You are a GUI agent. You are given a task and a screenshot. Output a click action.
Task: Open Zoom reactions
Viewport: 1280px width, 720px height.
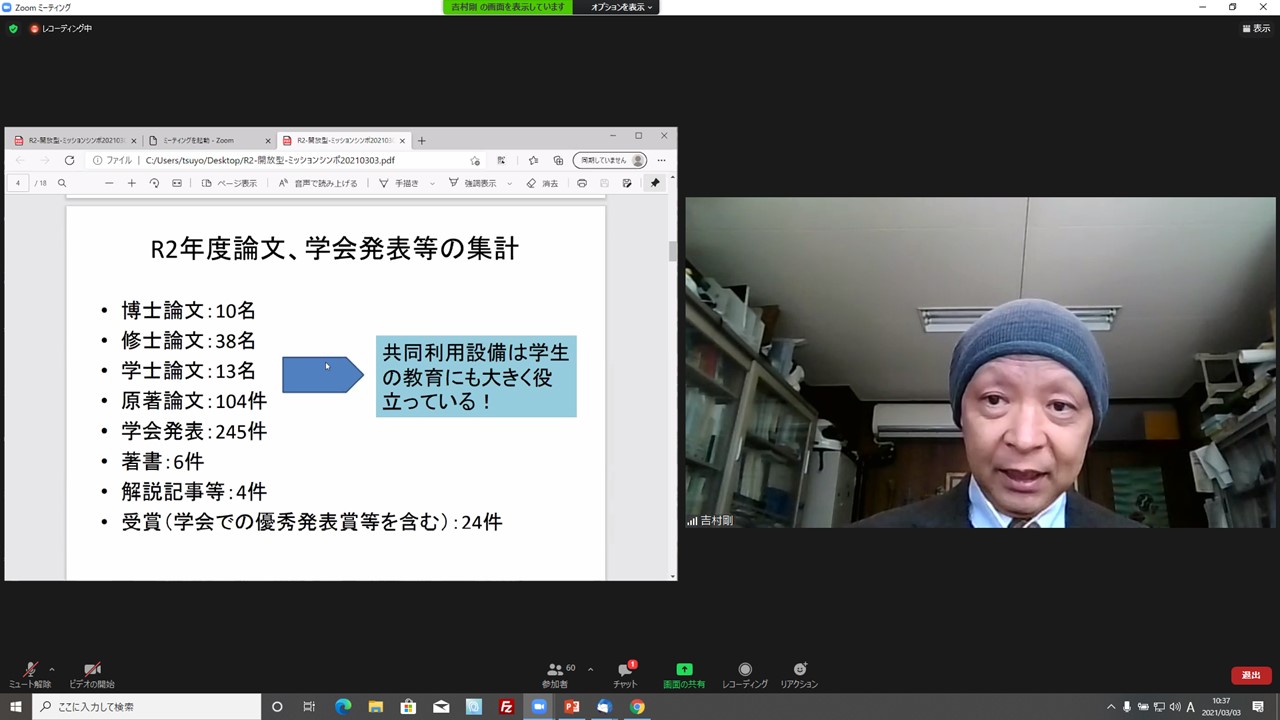(799, 675)
